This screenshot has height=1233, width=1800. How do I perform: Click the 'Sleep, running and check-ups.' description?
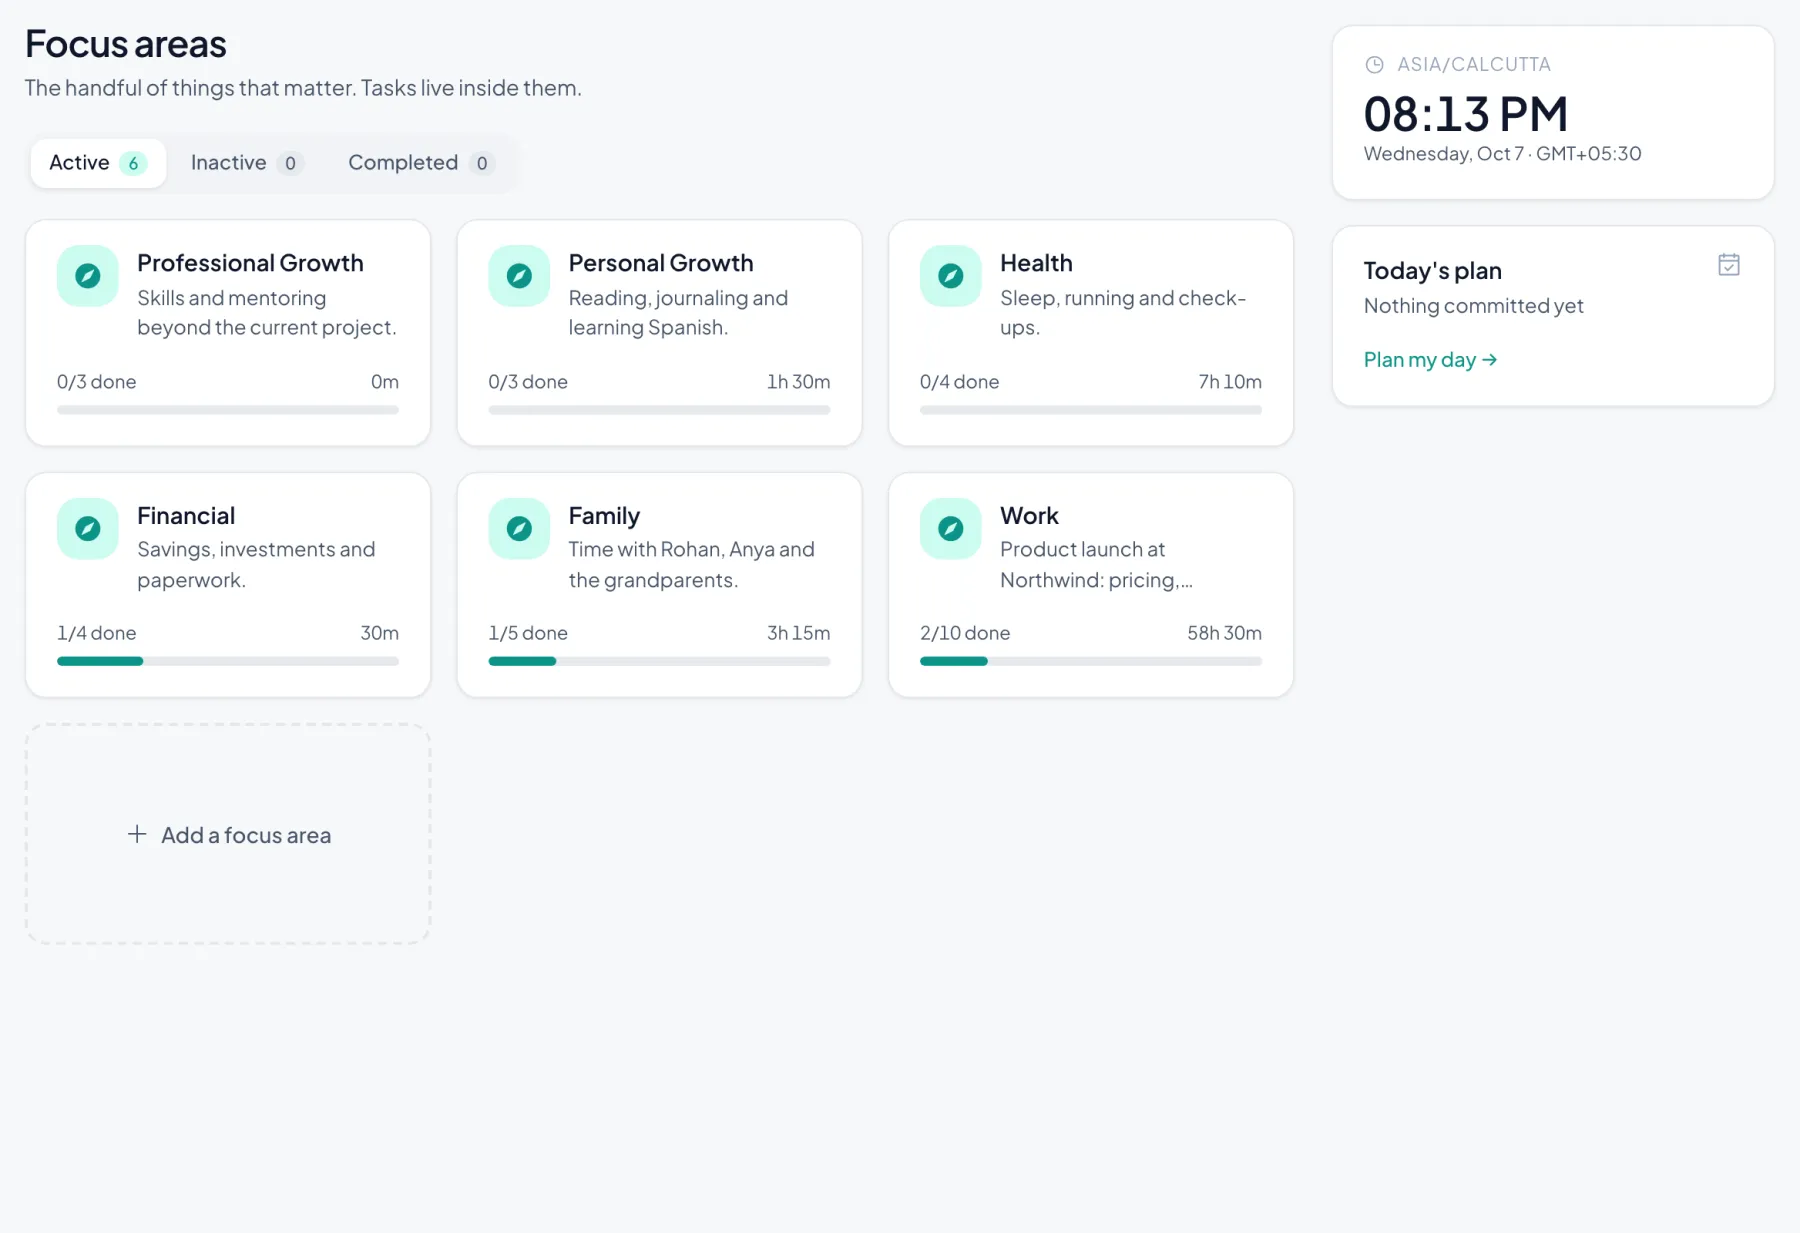click(1123, 313)
